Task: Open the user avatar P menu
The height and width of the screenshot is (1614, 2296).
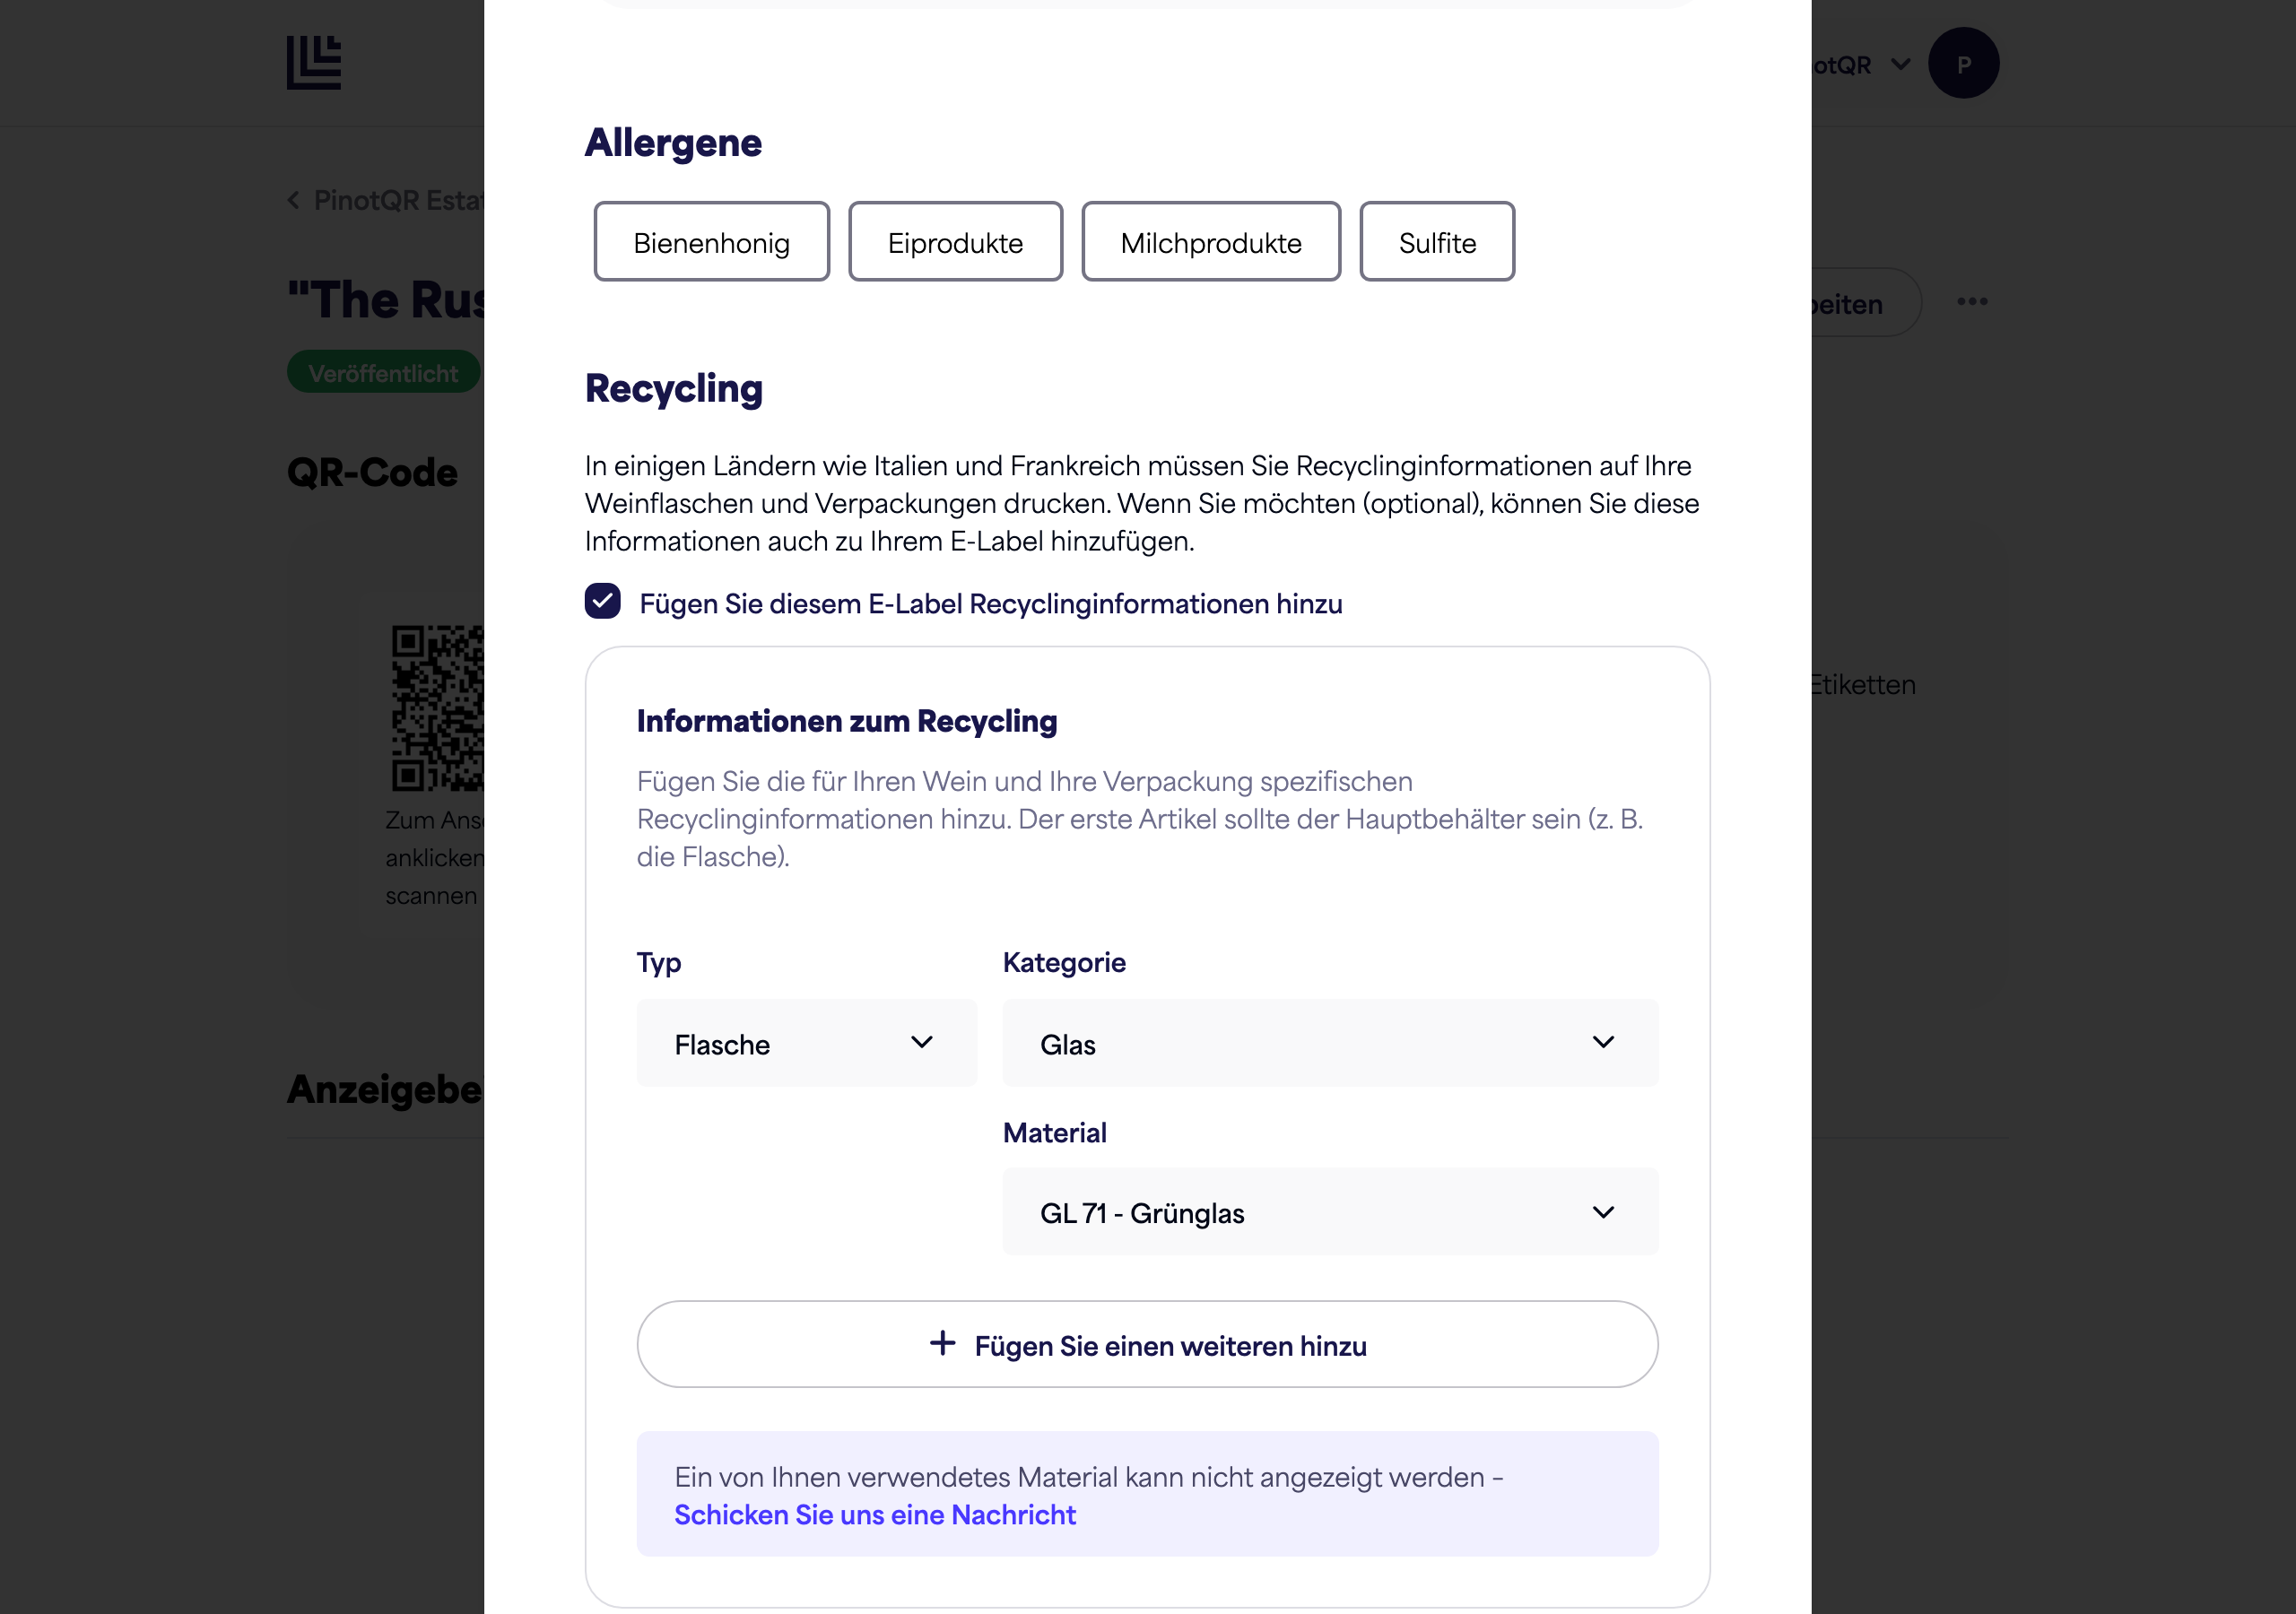Action: 1963,63
